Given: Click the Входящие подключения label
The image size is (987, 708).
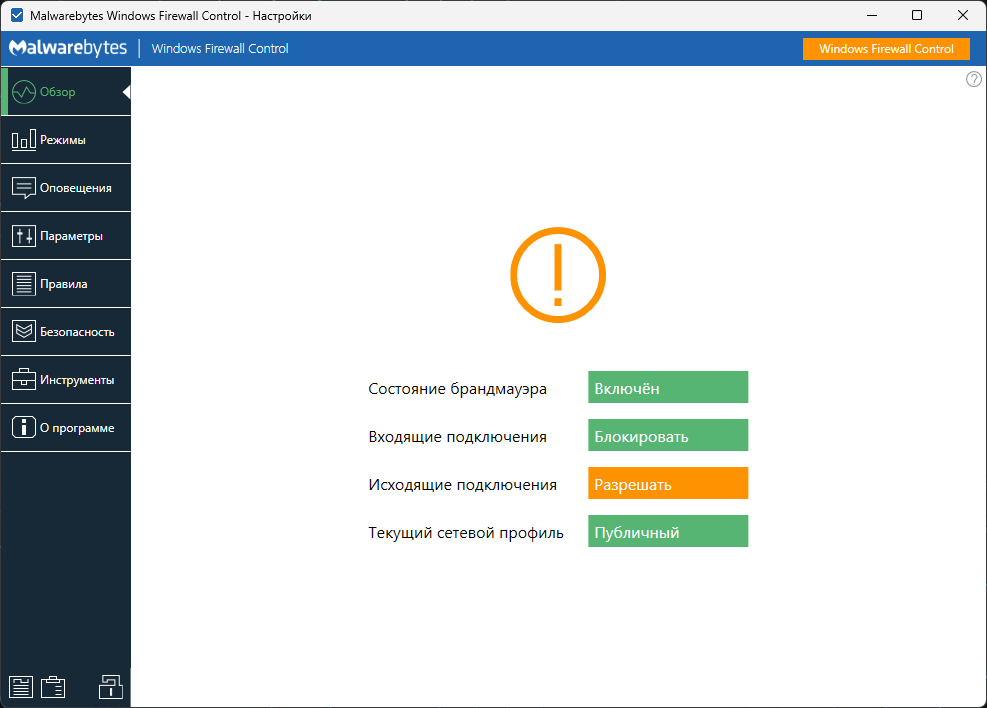Looking at the screenshot, I should click(x=458, y=437).
